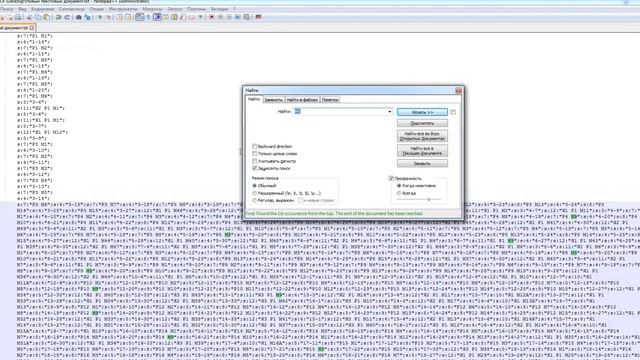Uncheck the Прозрачность checkbox
Screen dimensions: 640x360
pyautogui.click(x=391, y=178)
